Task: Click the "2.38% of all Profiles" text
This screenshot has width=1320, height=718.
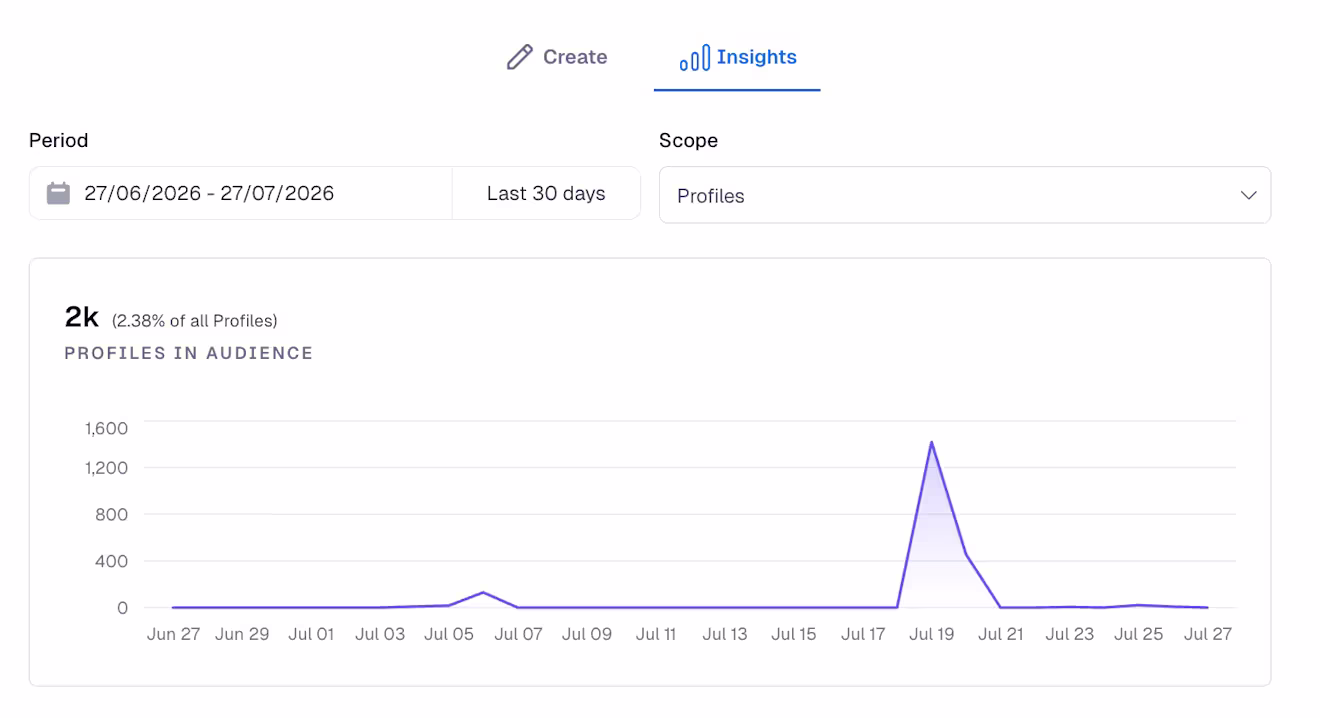Action: point(195,321)
